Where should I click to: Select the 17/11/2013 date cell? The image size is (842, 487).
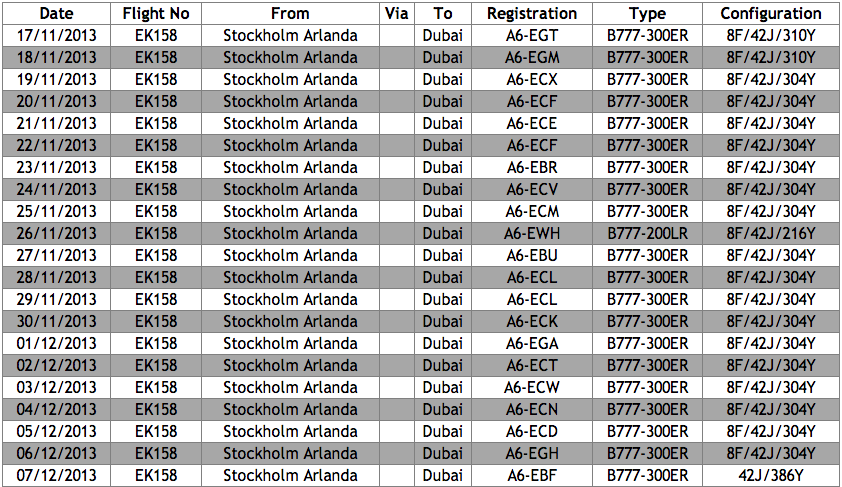click(x=57, y=36)
